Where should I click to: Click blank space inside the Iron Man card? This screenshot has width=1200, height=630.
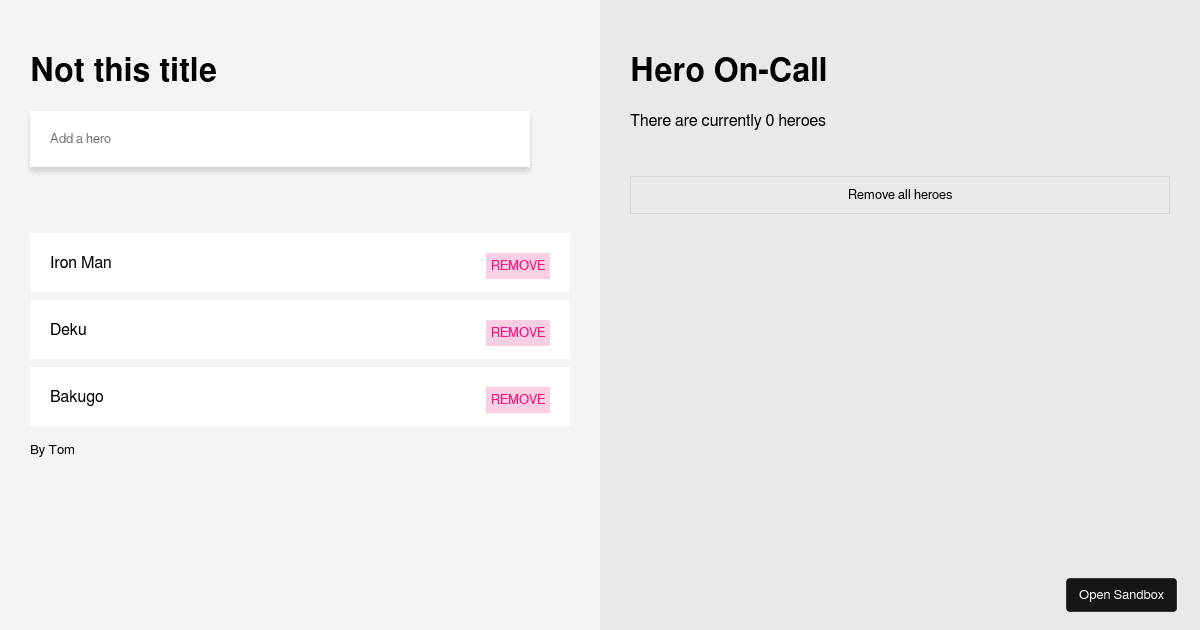300,263
